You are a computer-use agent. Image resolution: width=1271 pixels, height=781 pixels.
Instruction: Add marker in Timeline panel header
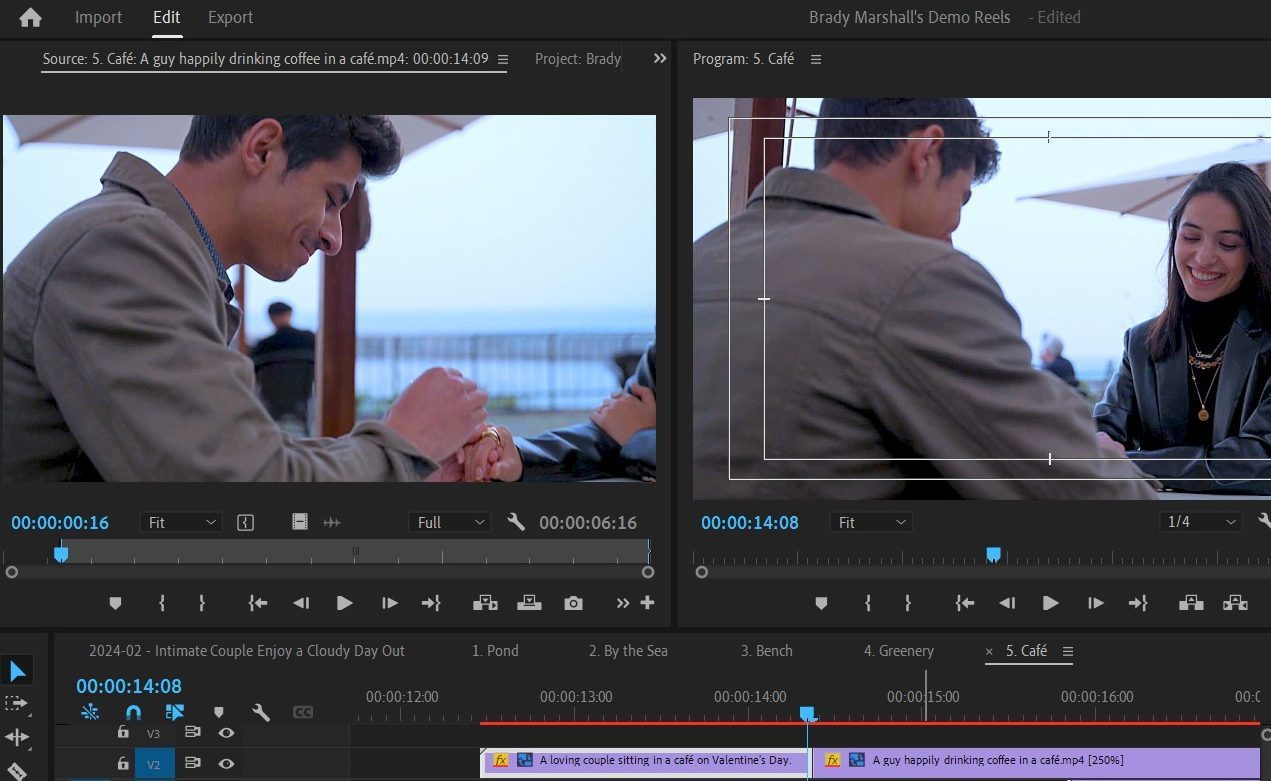(219, 713)
